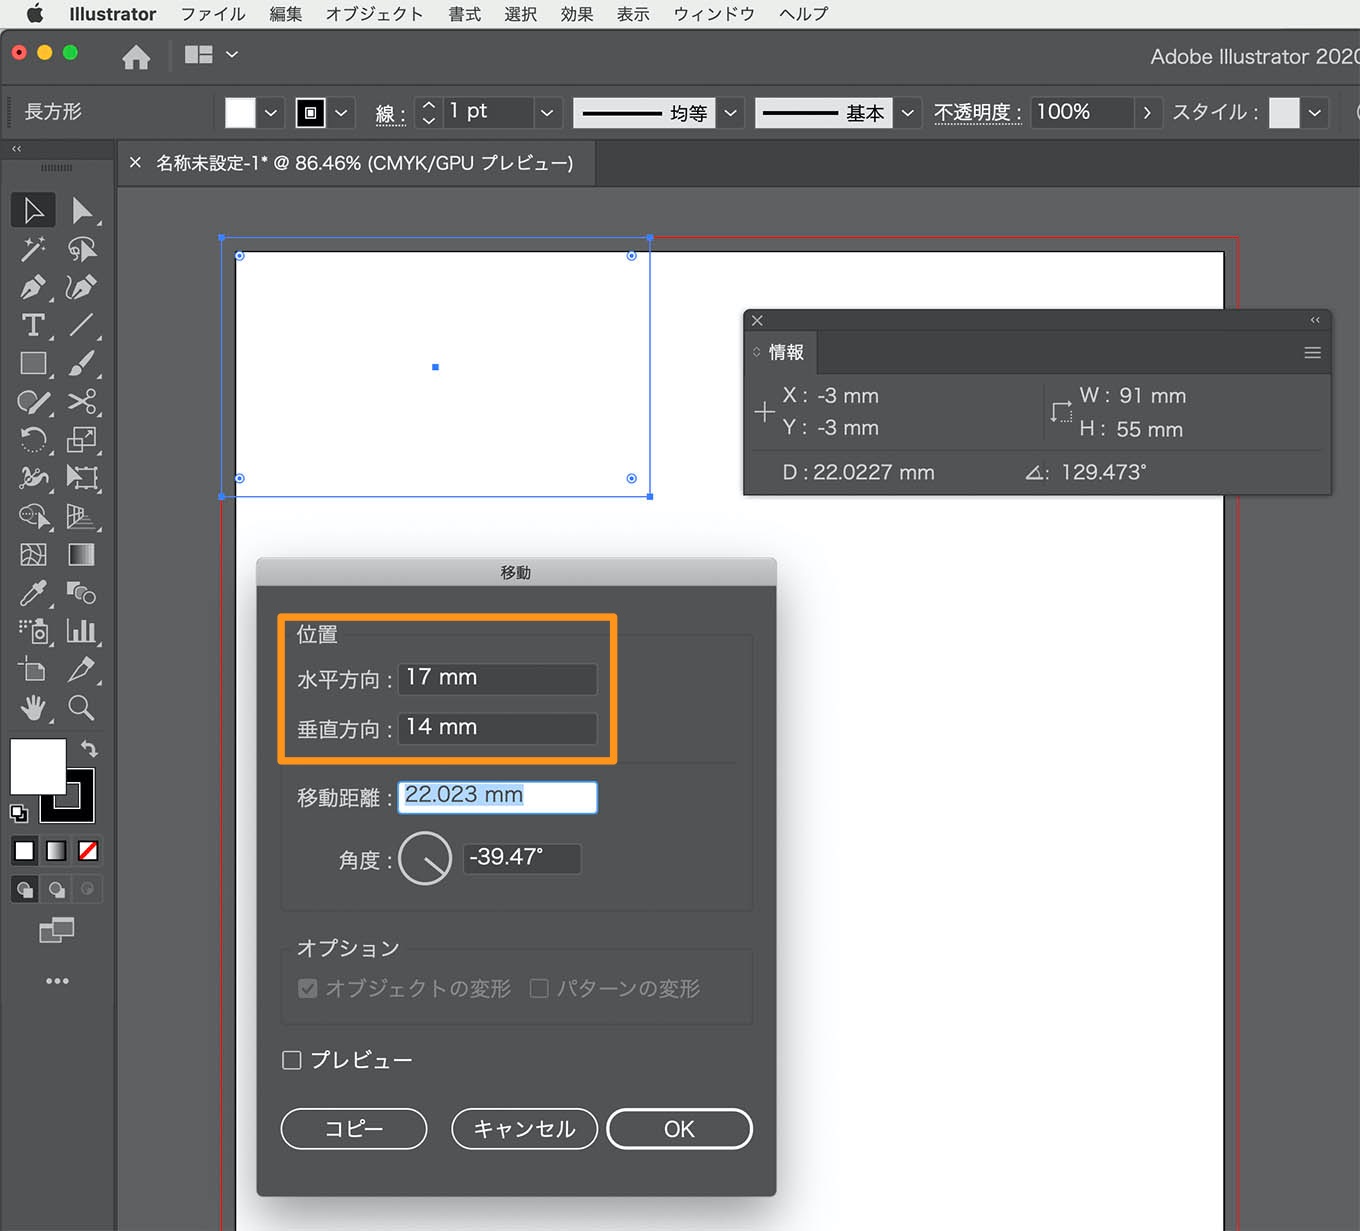Open the stroke color dropdown arrow
This screenshot has width=1360, height=1231.
pos(341,113)
